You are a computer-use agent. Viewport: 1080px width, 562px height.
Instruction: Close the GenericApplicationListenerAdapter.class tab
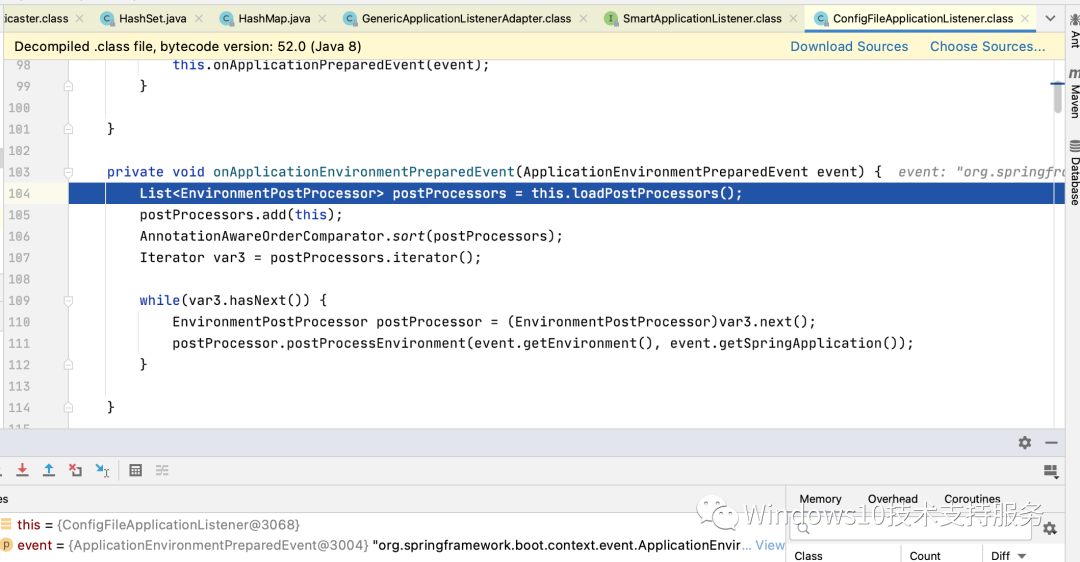pyautogui.click(x=583, y=19)
